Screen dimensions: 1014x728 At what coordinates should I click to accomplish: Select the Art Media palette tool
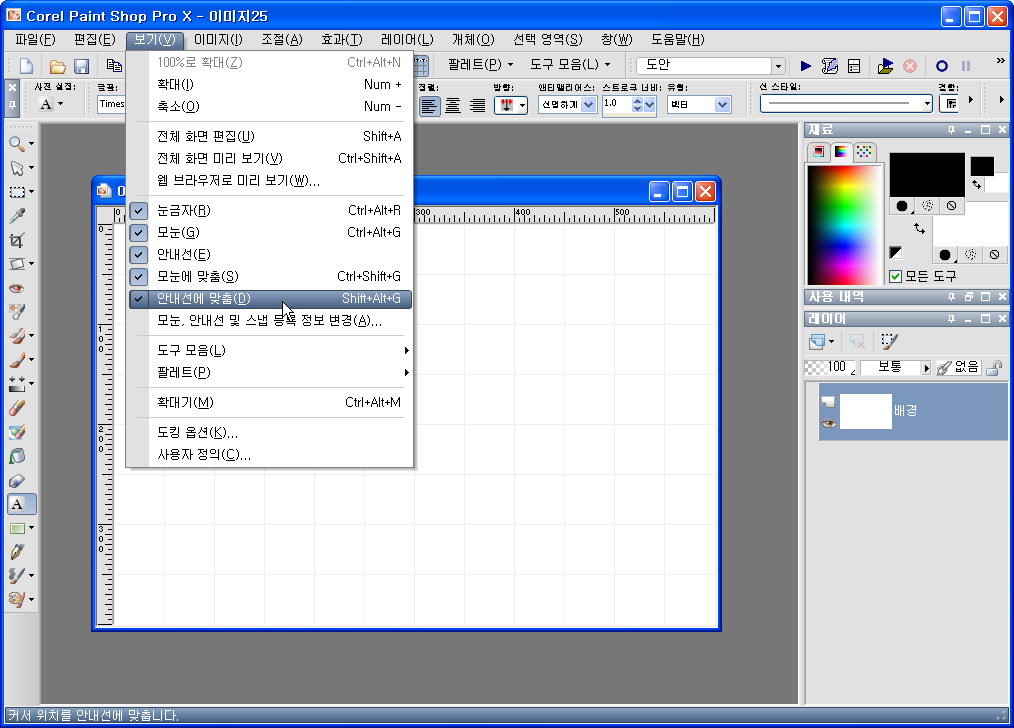[x=17, y=600]
